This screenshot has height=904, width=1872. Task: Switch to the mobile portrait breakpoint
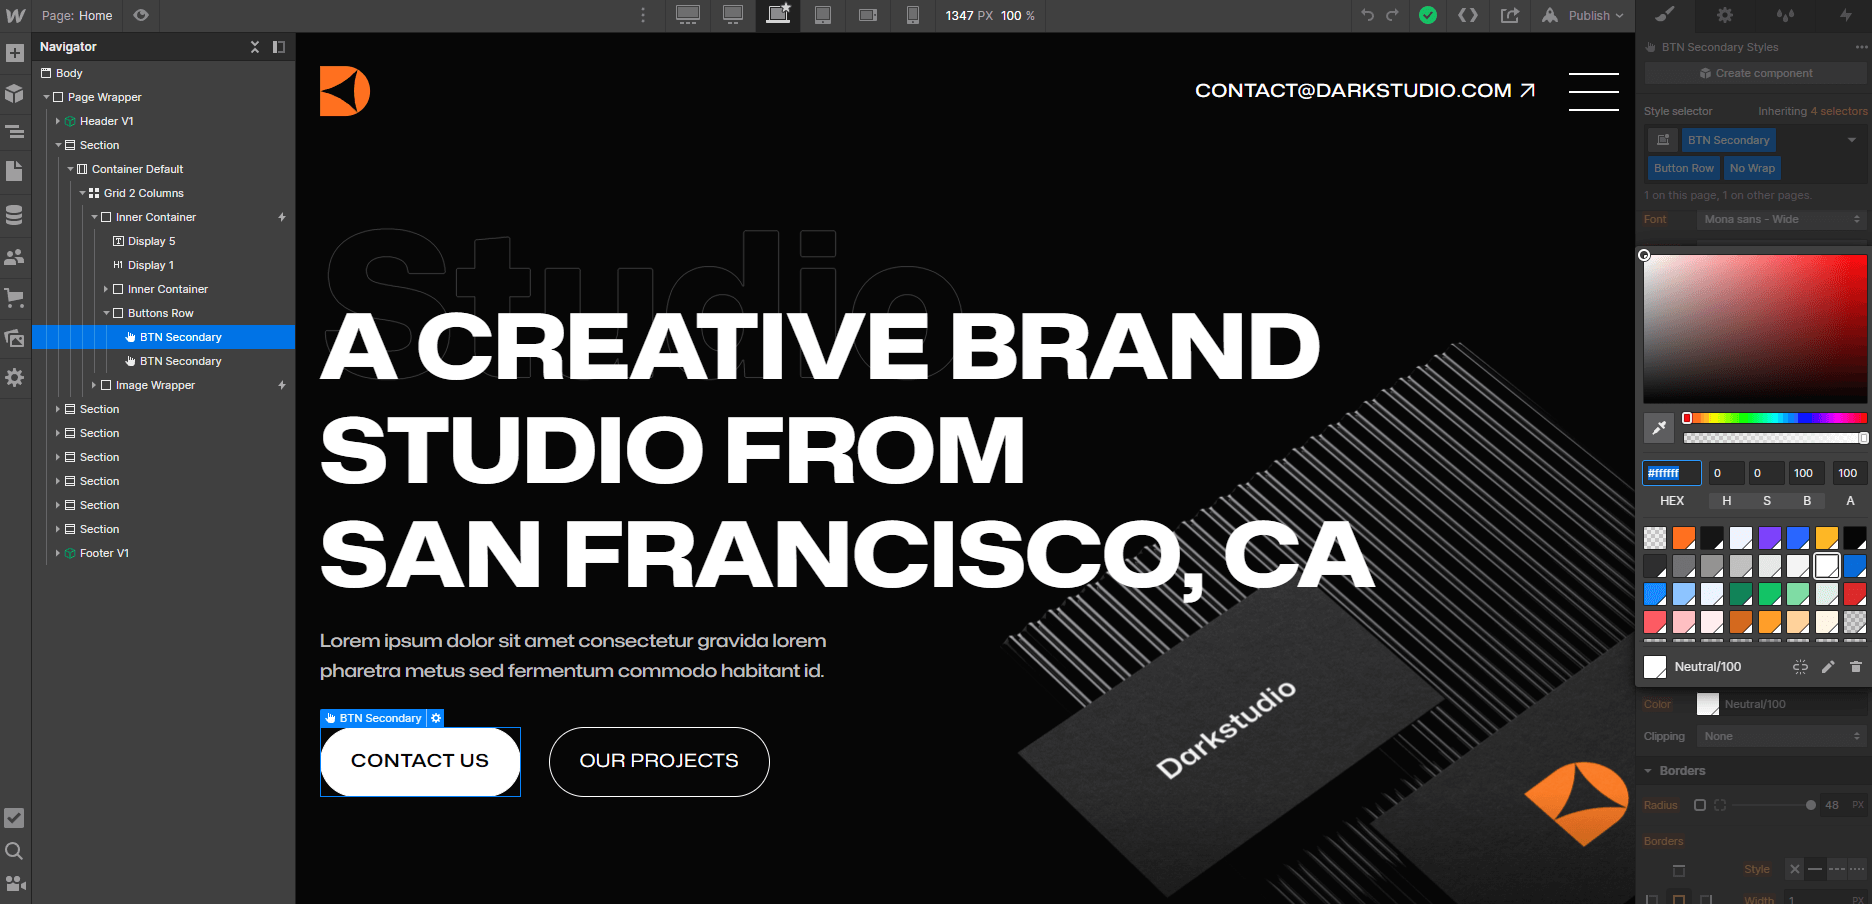912,16
